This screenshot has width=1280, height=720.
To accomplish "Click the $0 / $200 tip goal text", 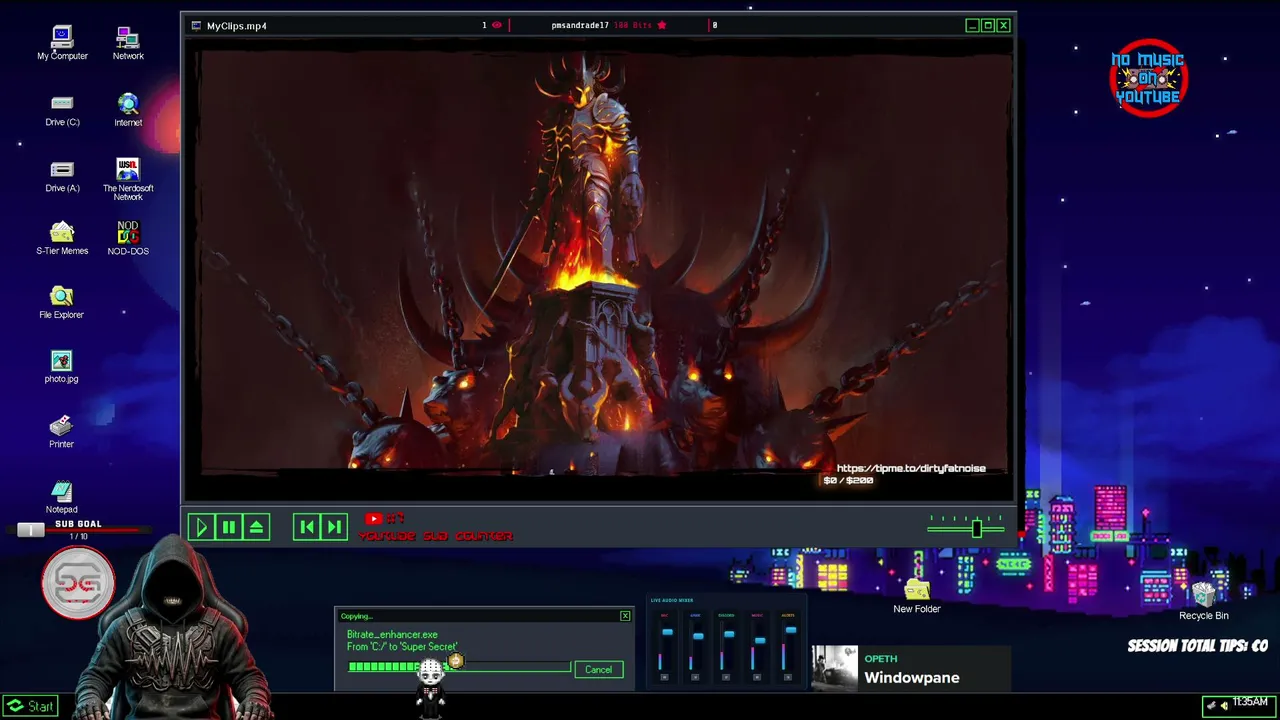I will pos(848,480).
